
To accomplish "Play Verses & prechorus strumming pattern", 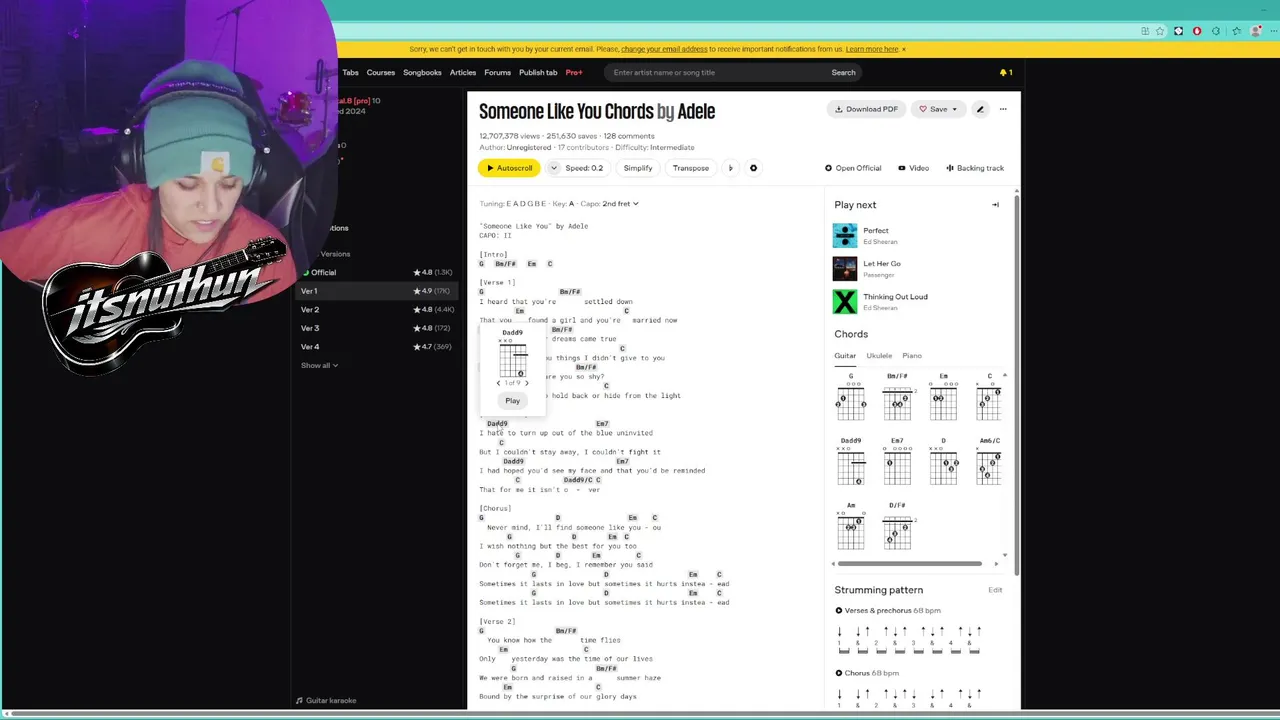I will (x=839, y=611).
